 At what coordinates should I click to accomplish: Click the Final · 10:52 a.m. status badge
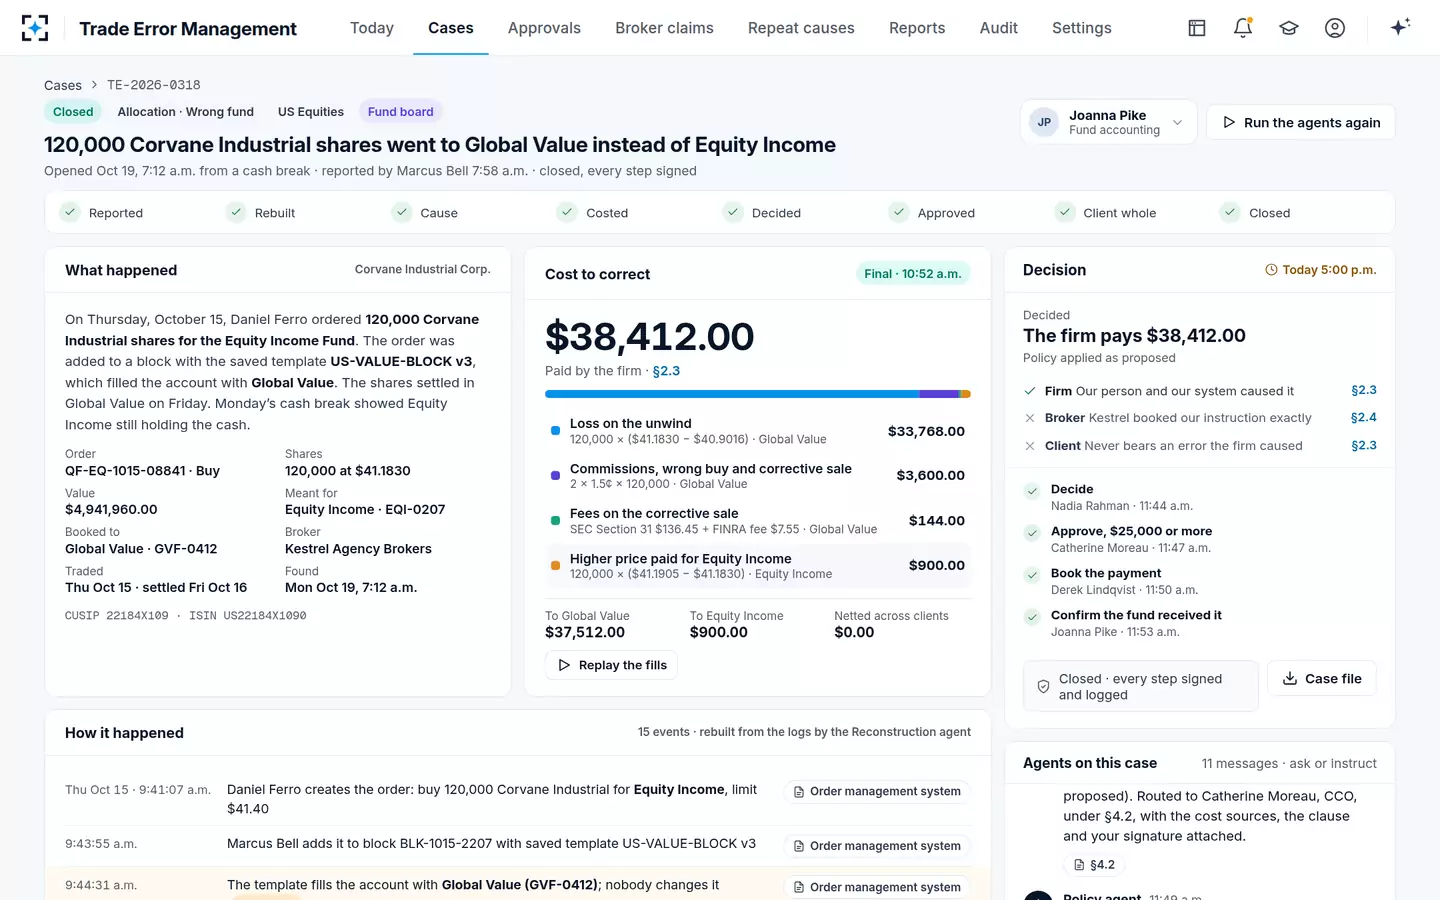click(x=913, y=274)
